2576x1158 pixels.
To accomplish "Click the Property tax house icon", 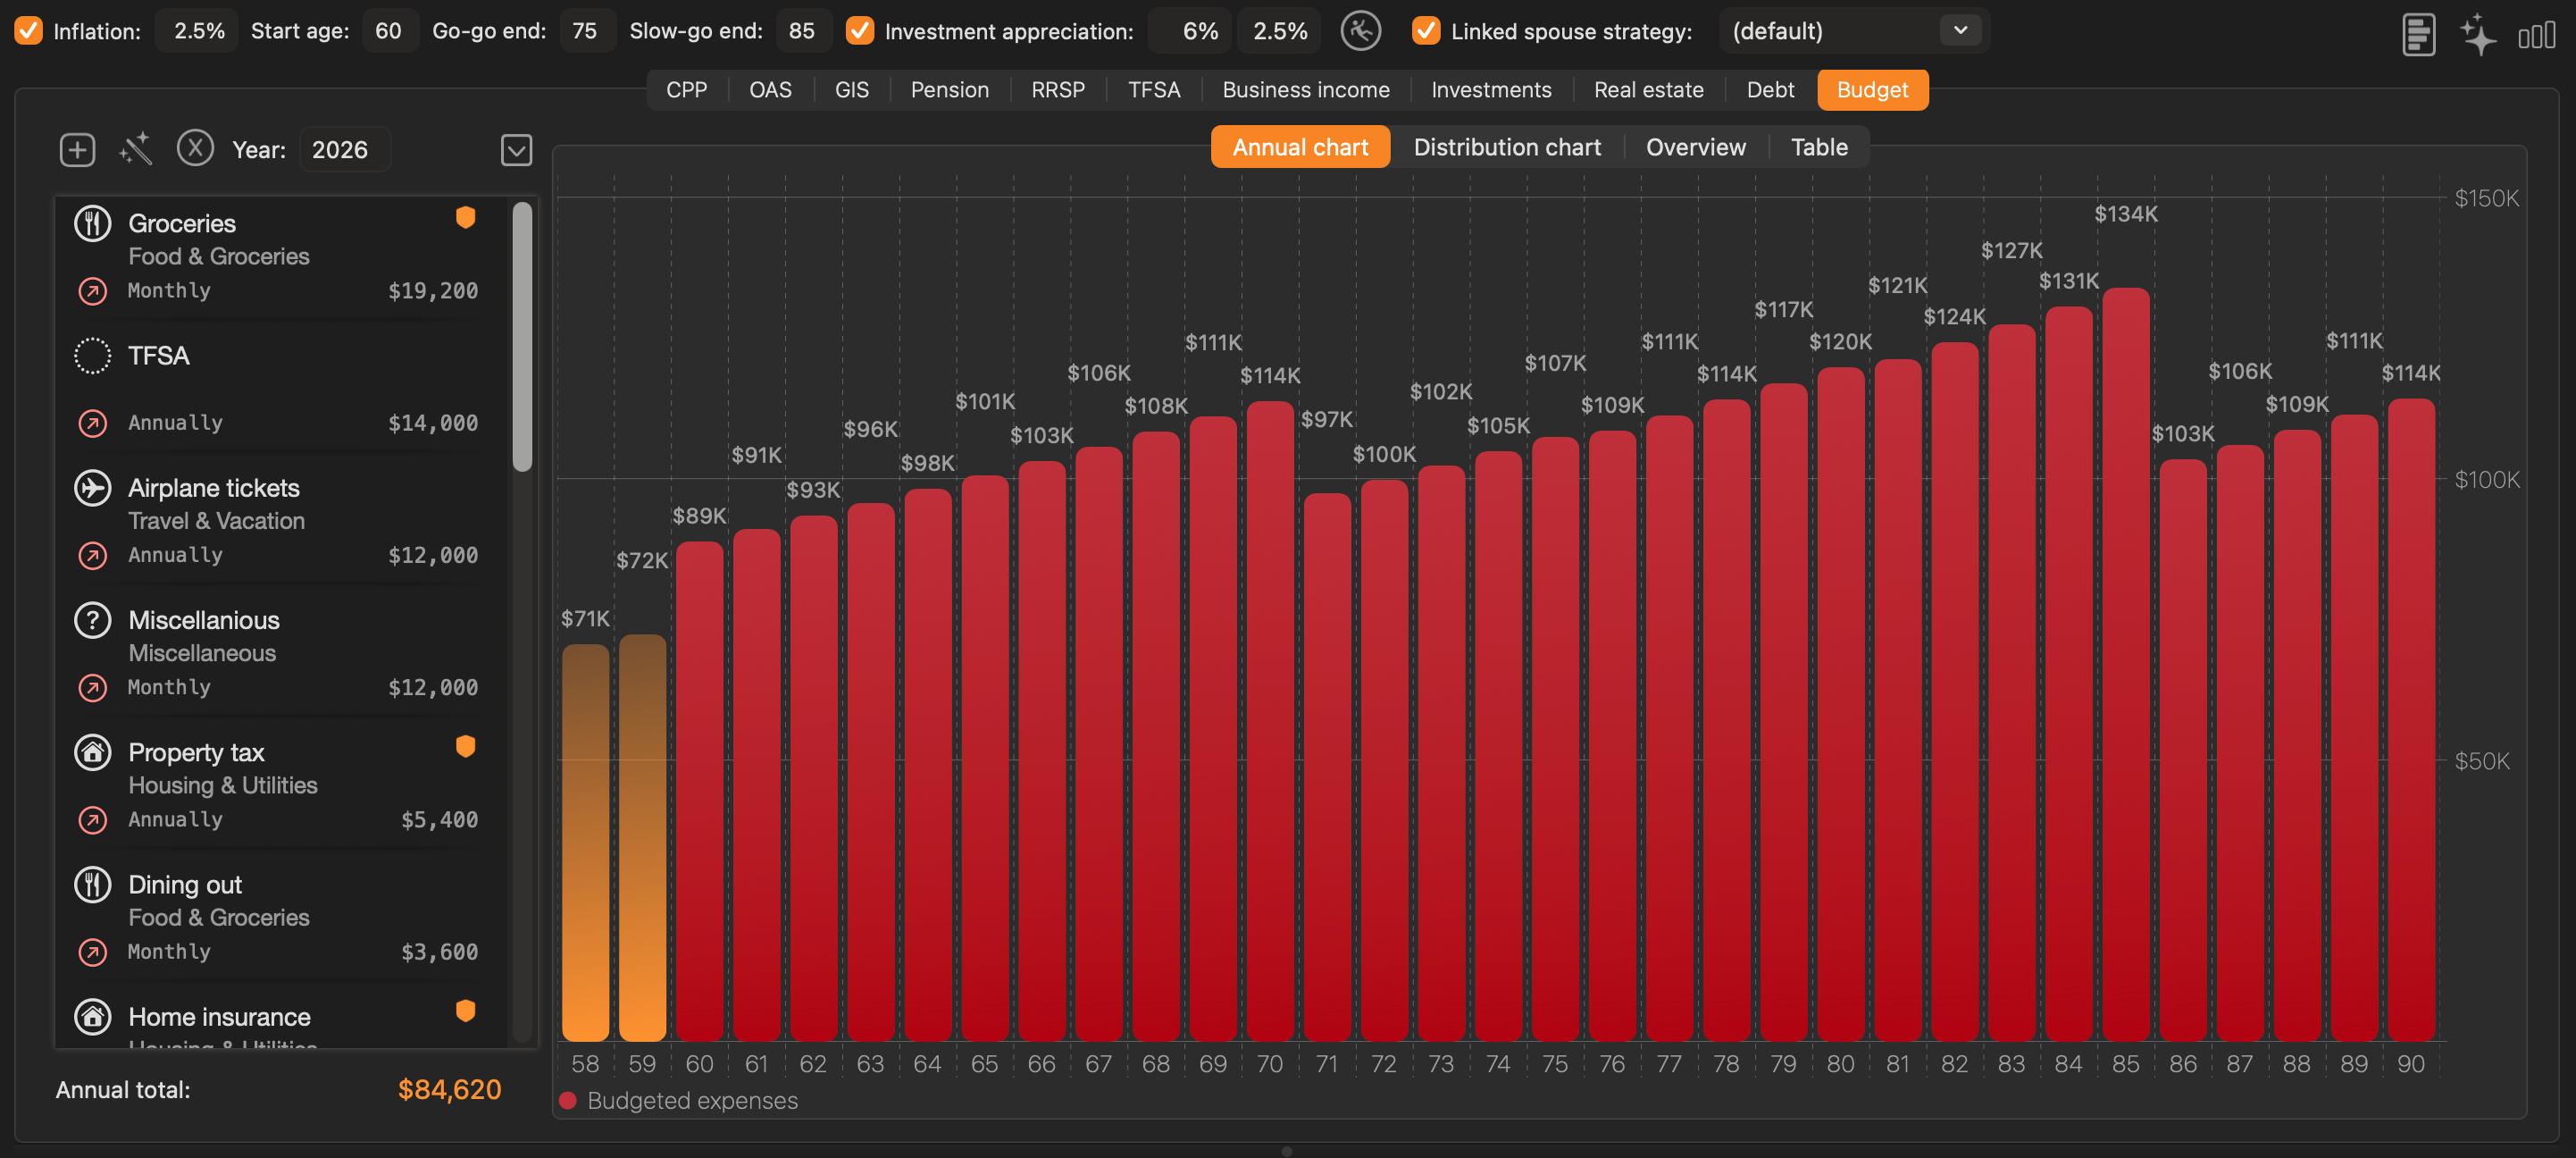I will point(93,752).
